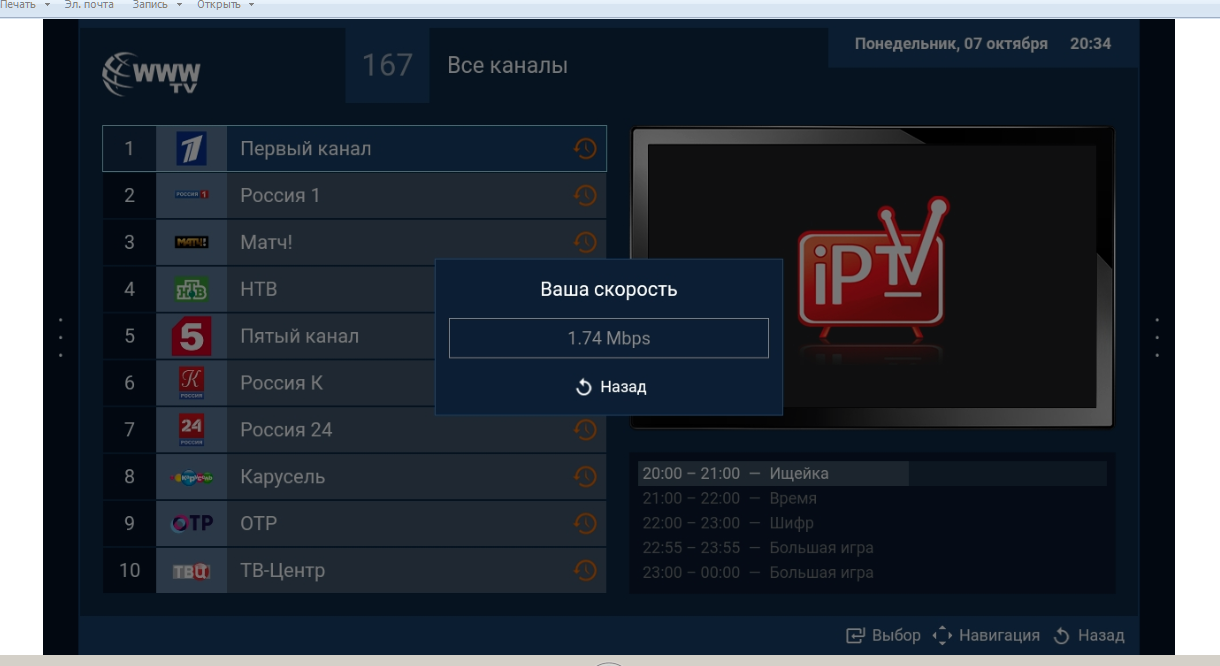Open the Печать menu
This screenshot has width=1220, height=666.
[x=18, y=5]
